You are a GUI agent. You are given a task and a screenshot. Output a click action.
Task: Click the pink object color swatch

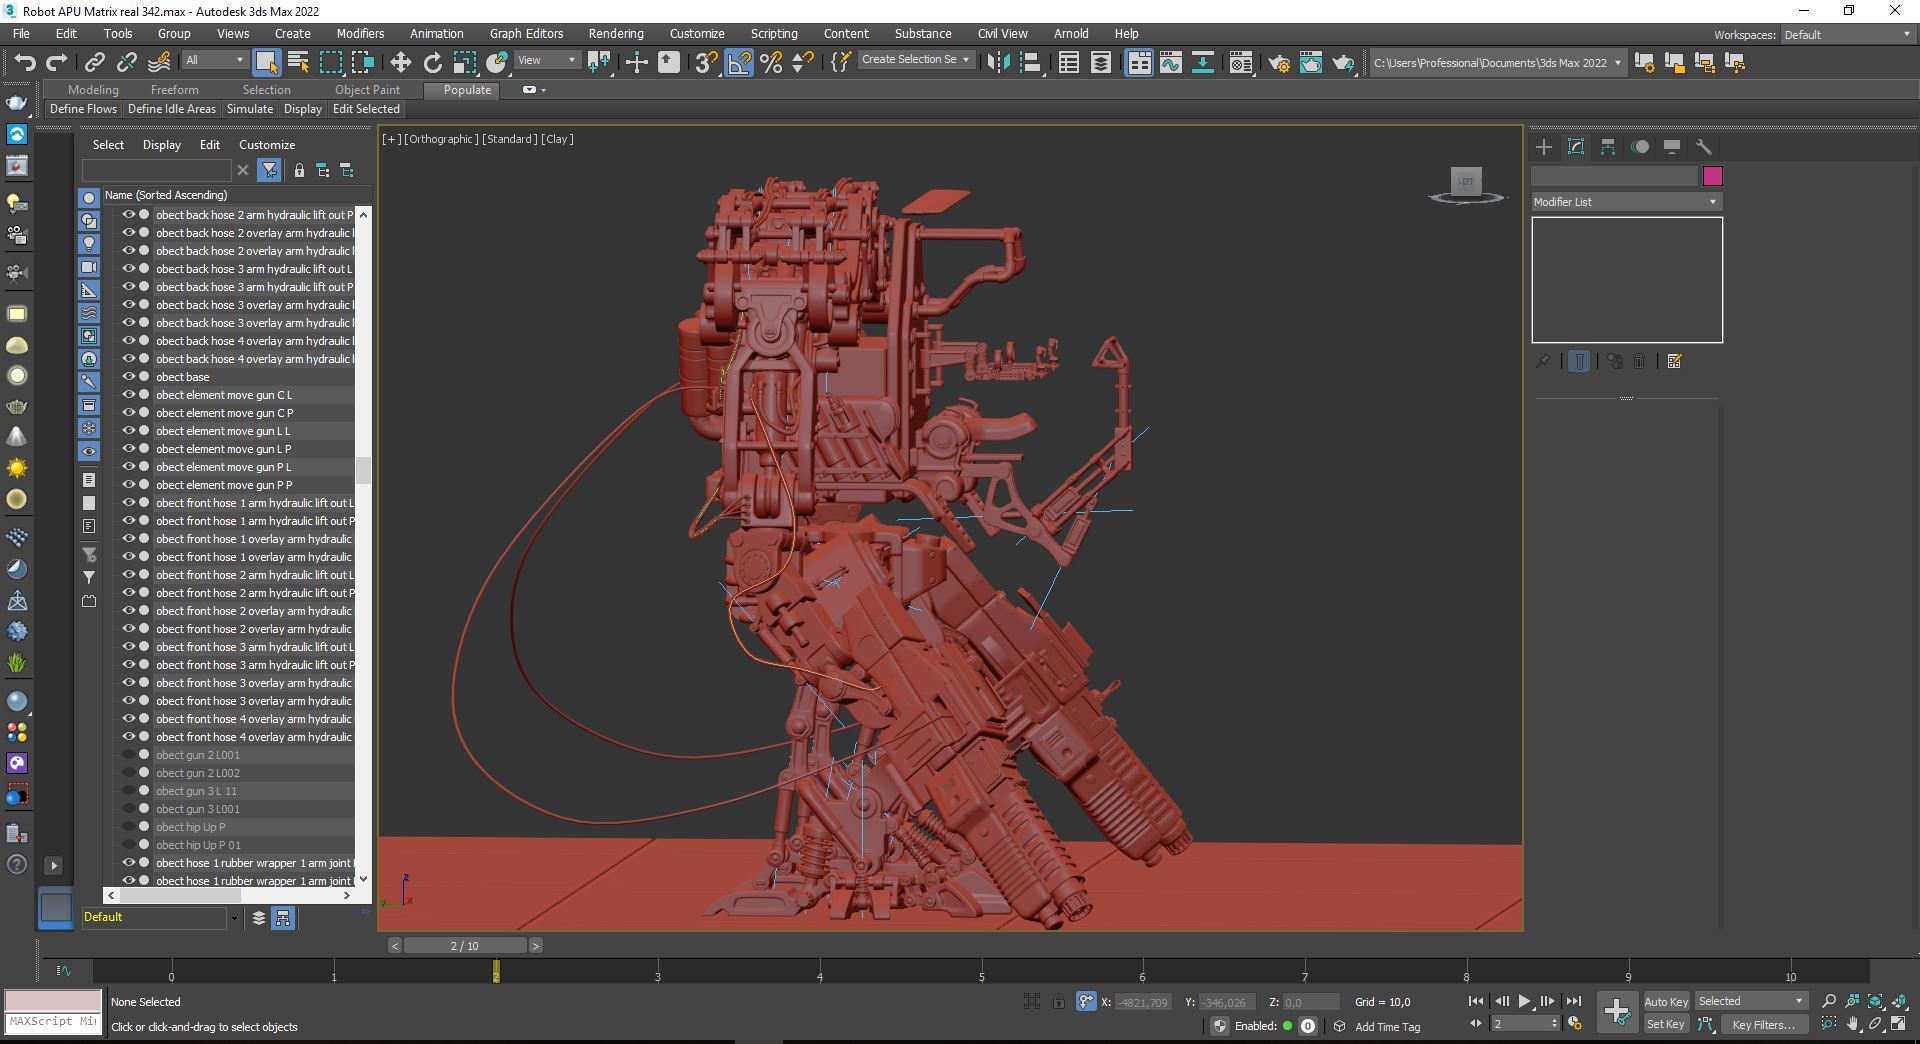point(1712,177)
